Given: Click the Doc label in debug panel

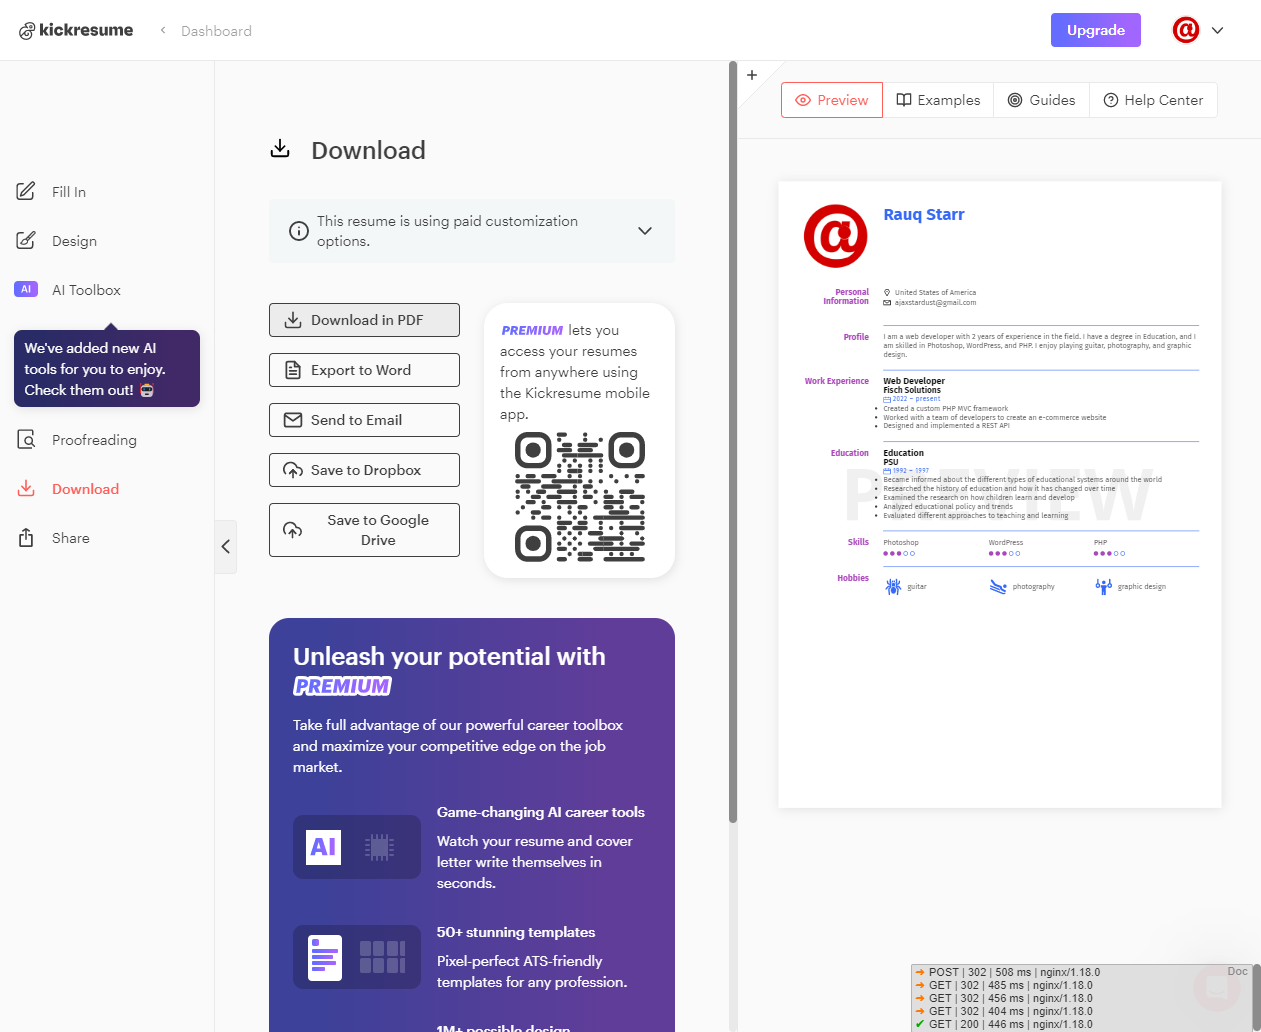Looking at the screenshot, I should coord(1238,971).
